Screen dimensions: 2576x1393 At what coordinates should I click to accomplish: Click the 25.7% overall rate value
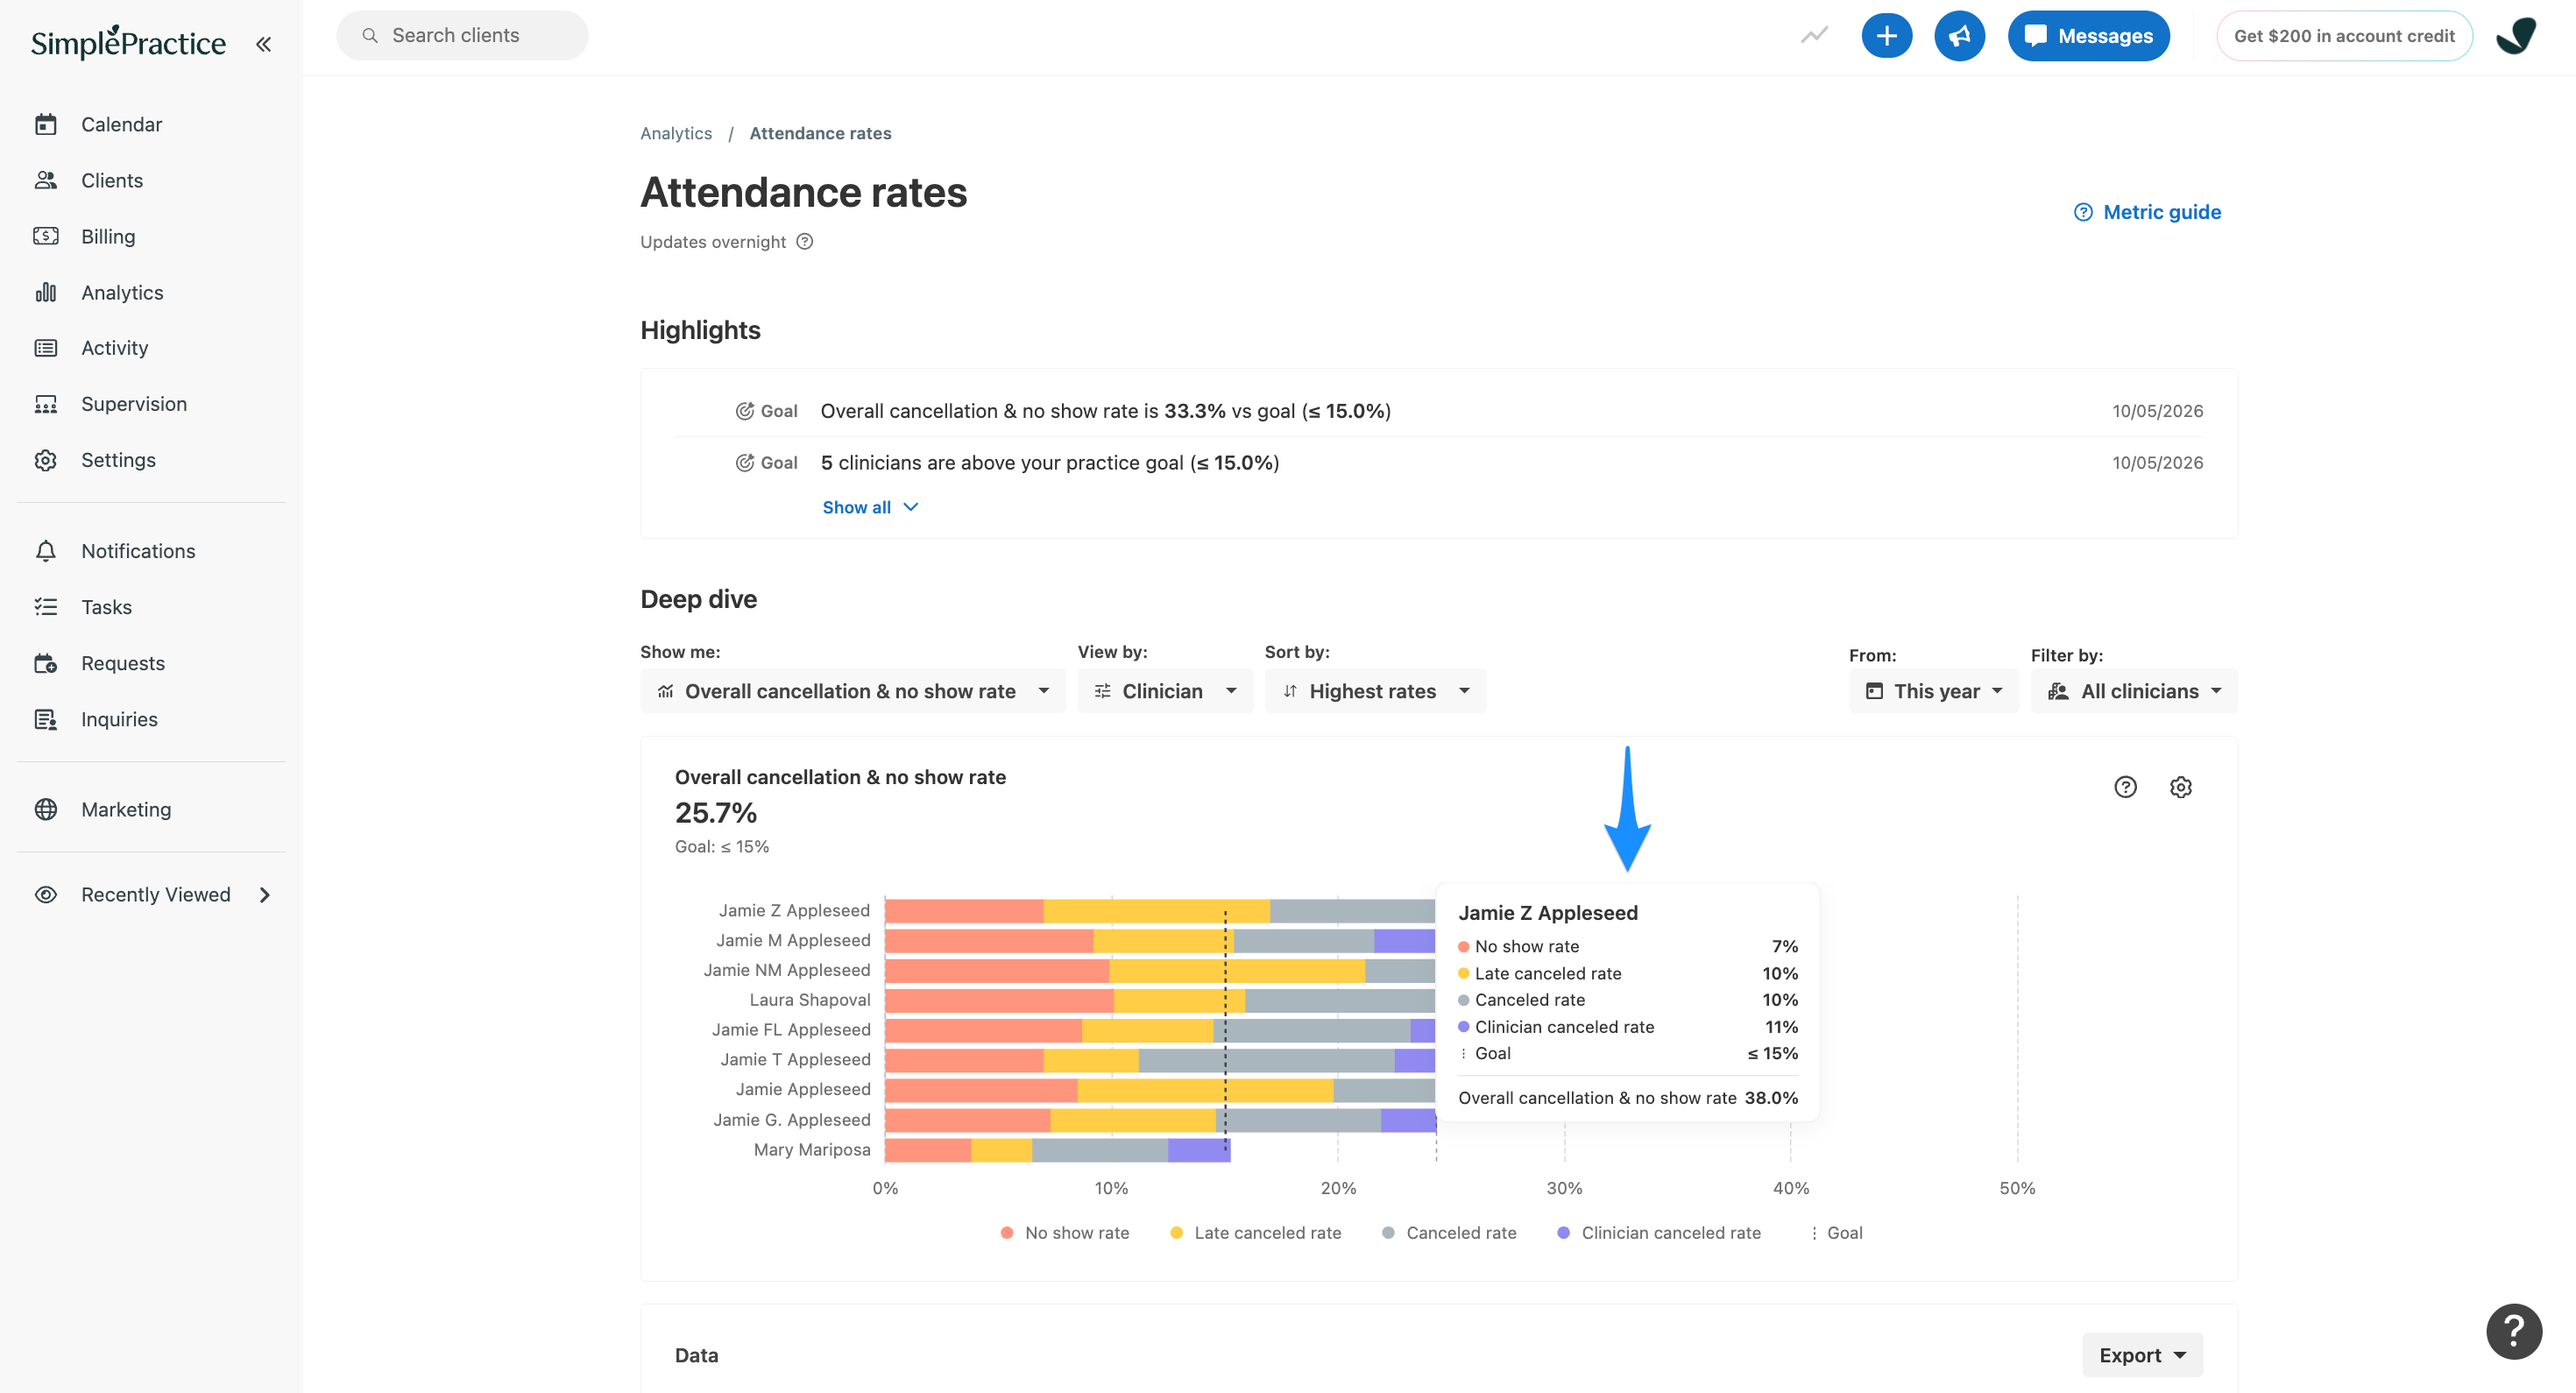[716, 813]
